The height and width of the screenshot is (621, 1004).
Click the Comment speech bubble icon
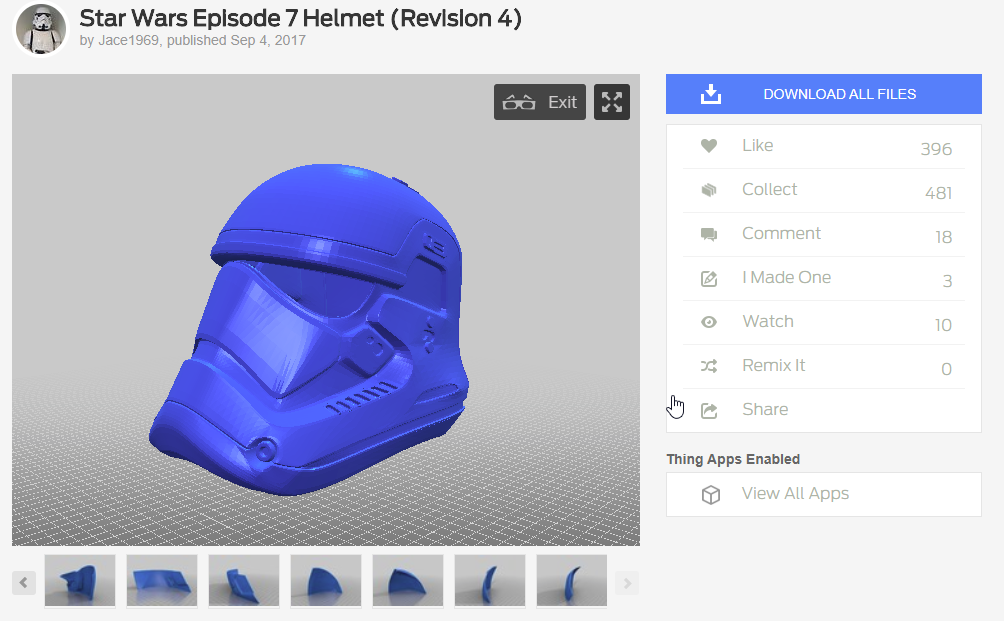point(709,234)
